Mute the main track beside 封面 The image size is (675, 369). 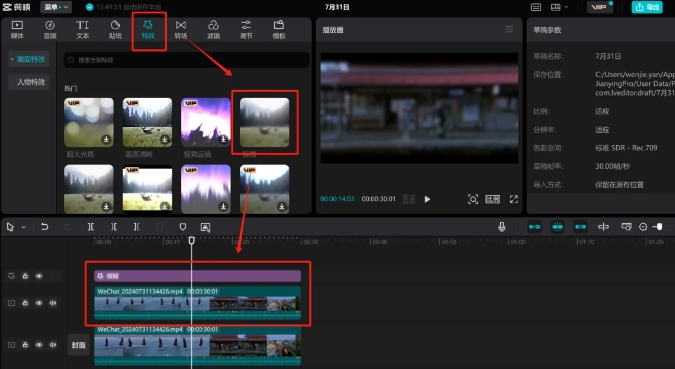tap(53, 345)
